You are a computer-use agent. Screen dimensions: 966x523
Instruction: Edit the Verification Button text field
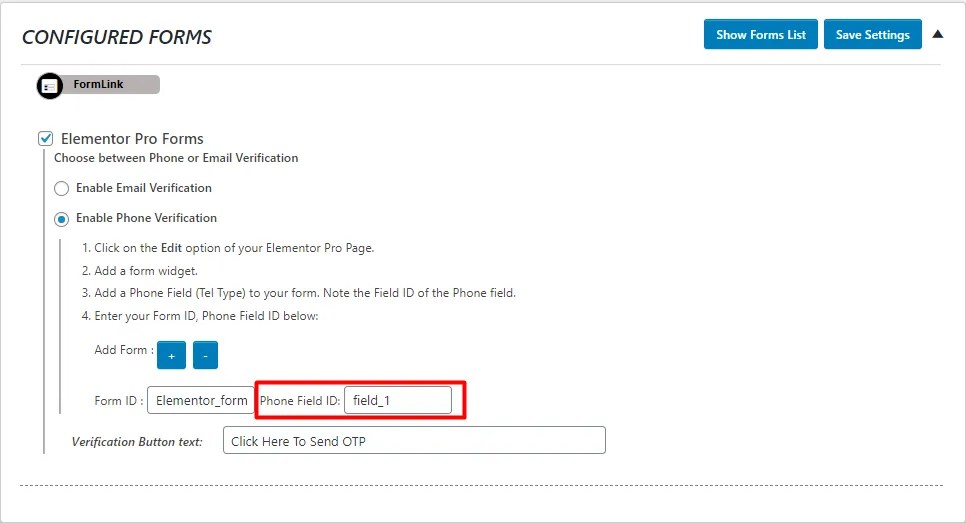(x=414, y=441)
